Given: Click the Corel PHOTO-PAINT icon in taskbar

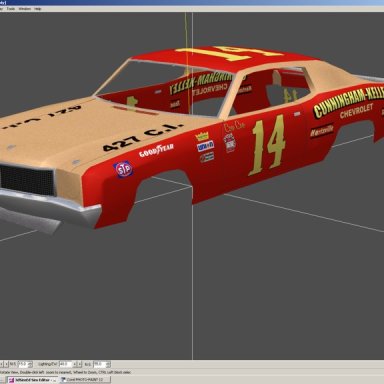Looking at the screenshot, I should [63, 380].
